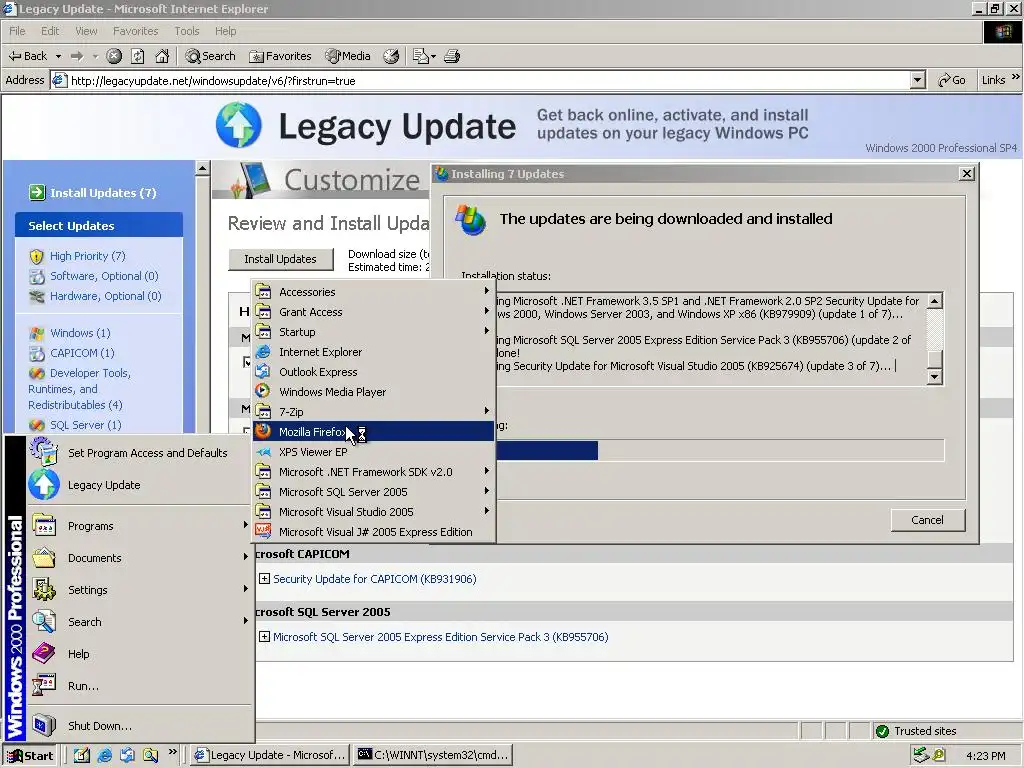
Task: Open the Back button history dropdown arrow
Action: pyautogui.click(x=58, y=56)
